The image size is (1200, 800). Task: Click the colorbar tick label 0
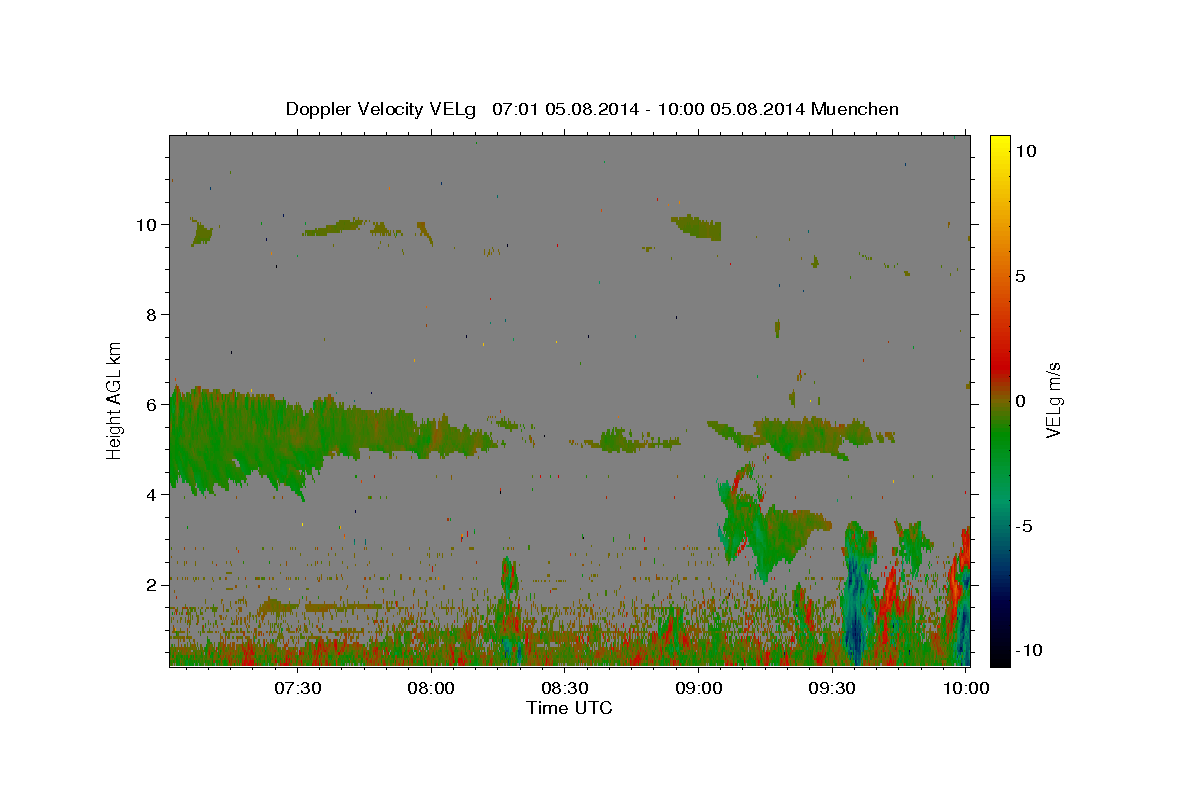tap(1021, 401)
